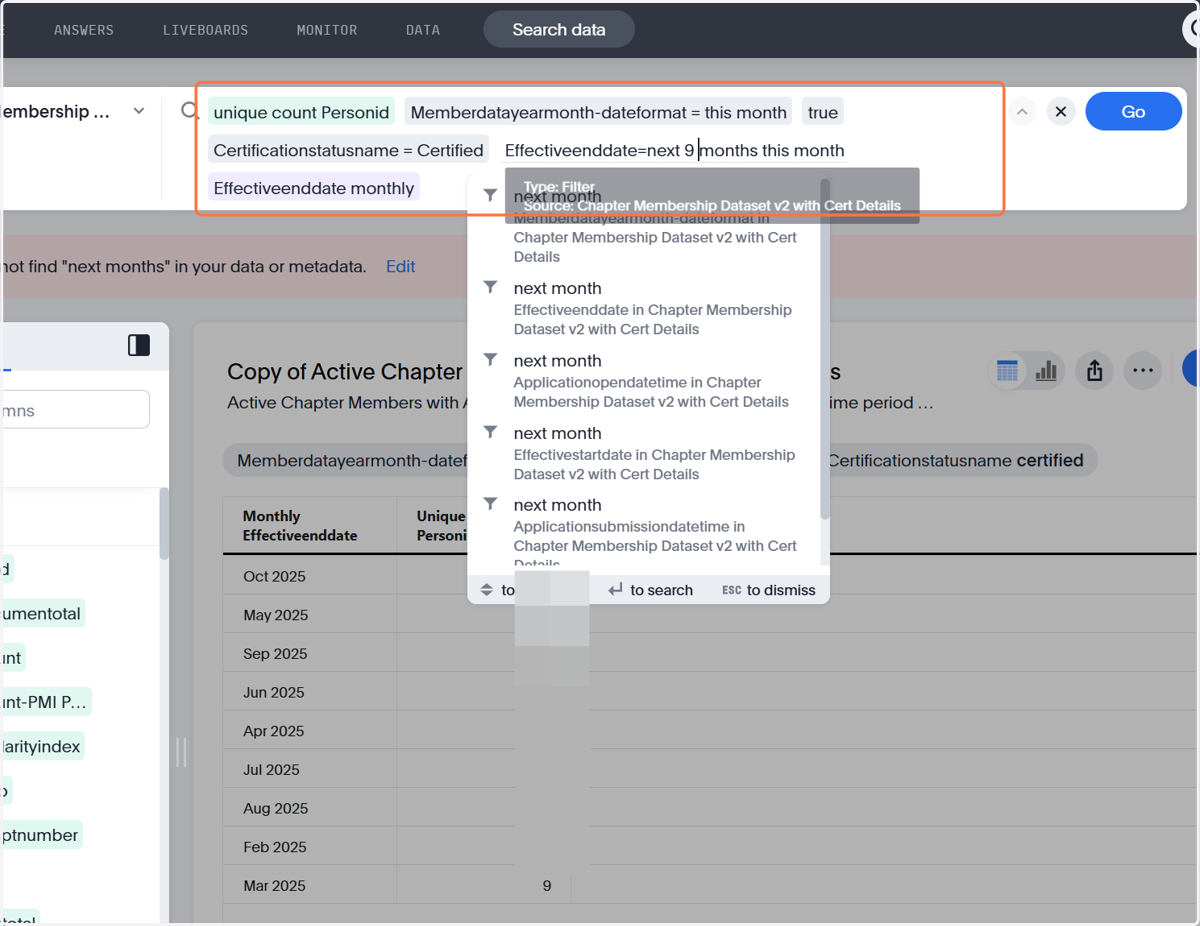
Task: Click the value 9 in Mar 2025 row
Action: pyautogui.click(x=547, y=886)
